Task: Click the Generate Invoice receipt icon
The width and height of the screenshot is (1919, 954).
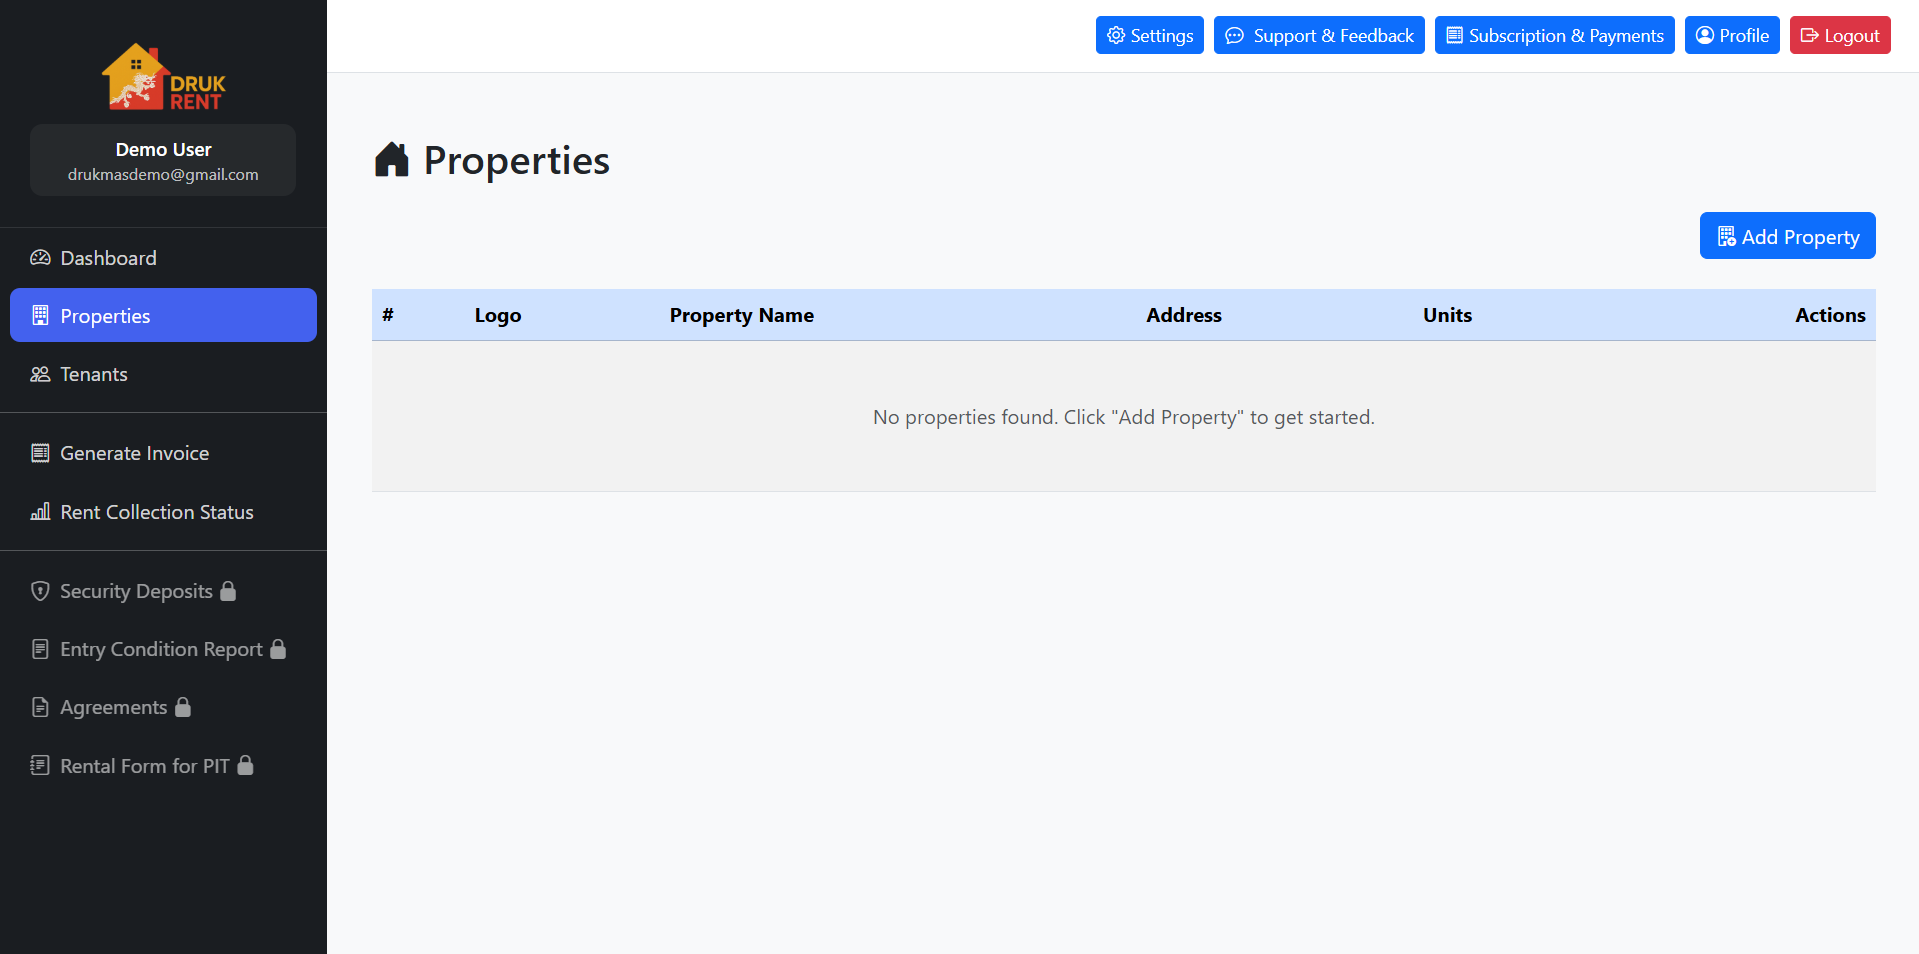Action: [x=40, y=453]
